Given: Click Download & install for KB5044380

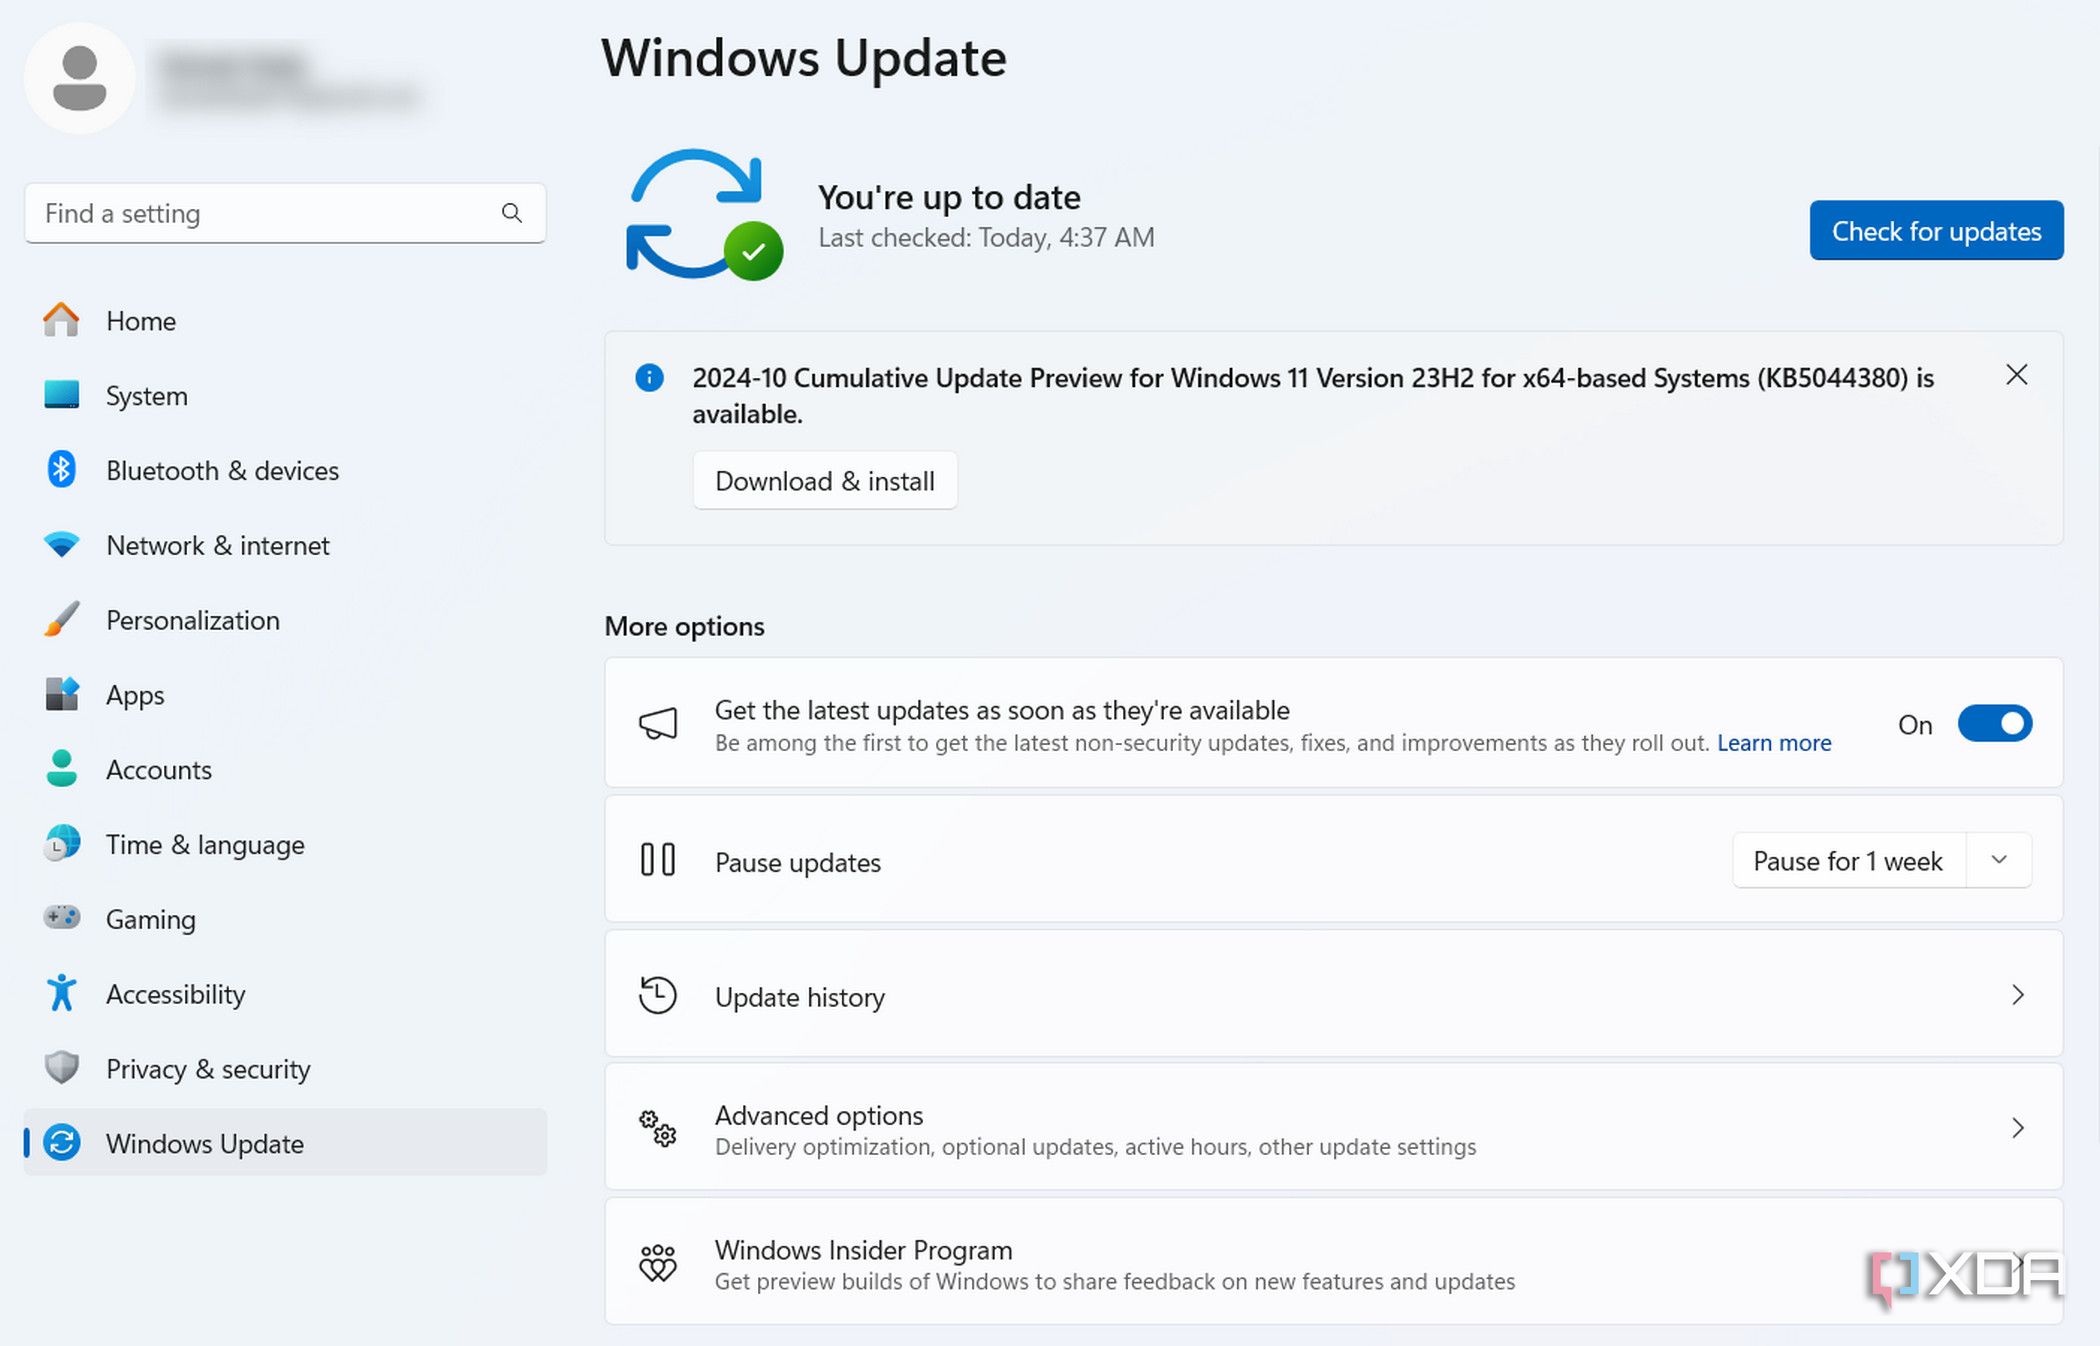Looking at the screenshot, I should point(824,481).
